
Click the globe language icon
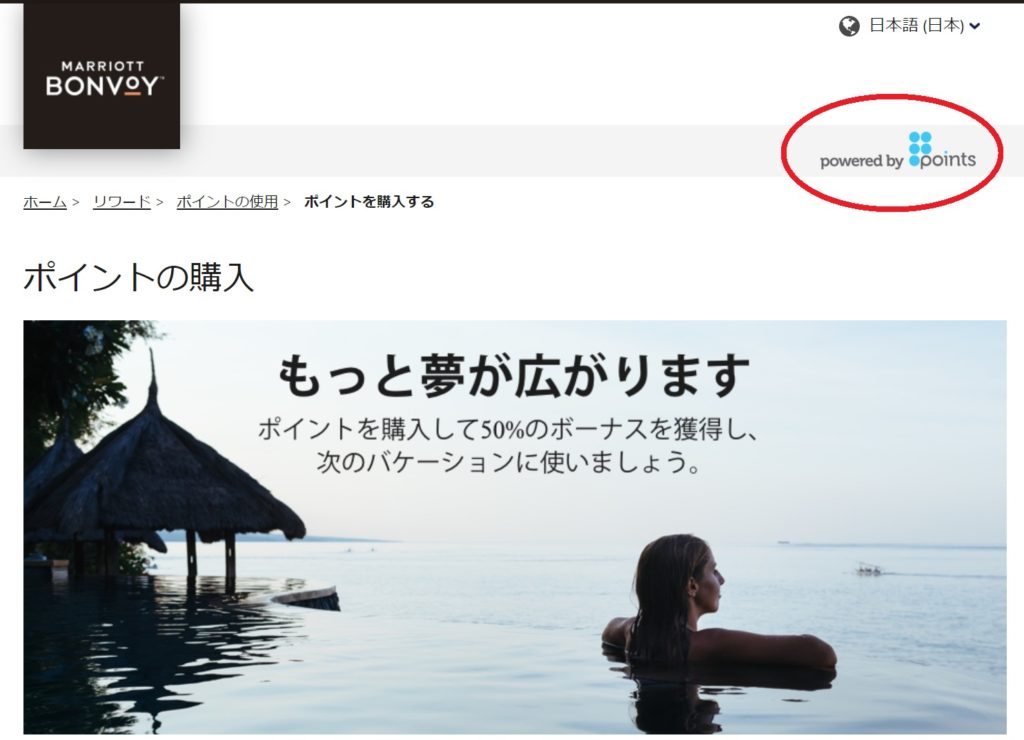coord(849,26)
